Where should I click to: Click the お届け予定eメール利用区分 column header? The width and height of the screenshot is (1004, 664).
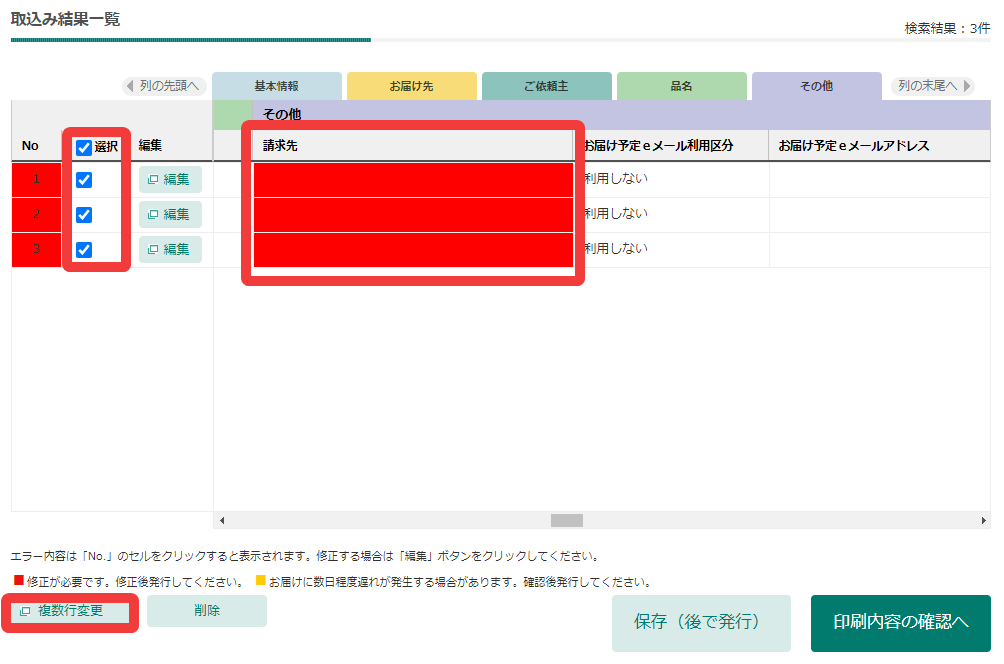tap(671, 145)
